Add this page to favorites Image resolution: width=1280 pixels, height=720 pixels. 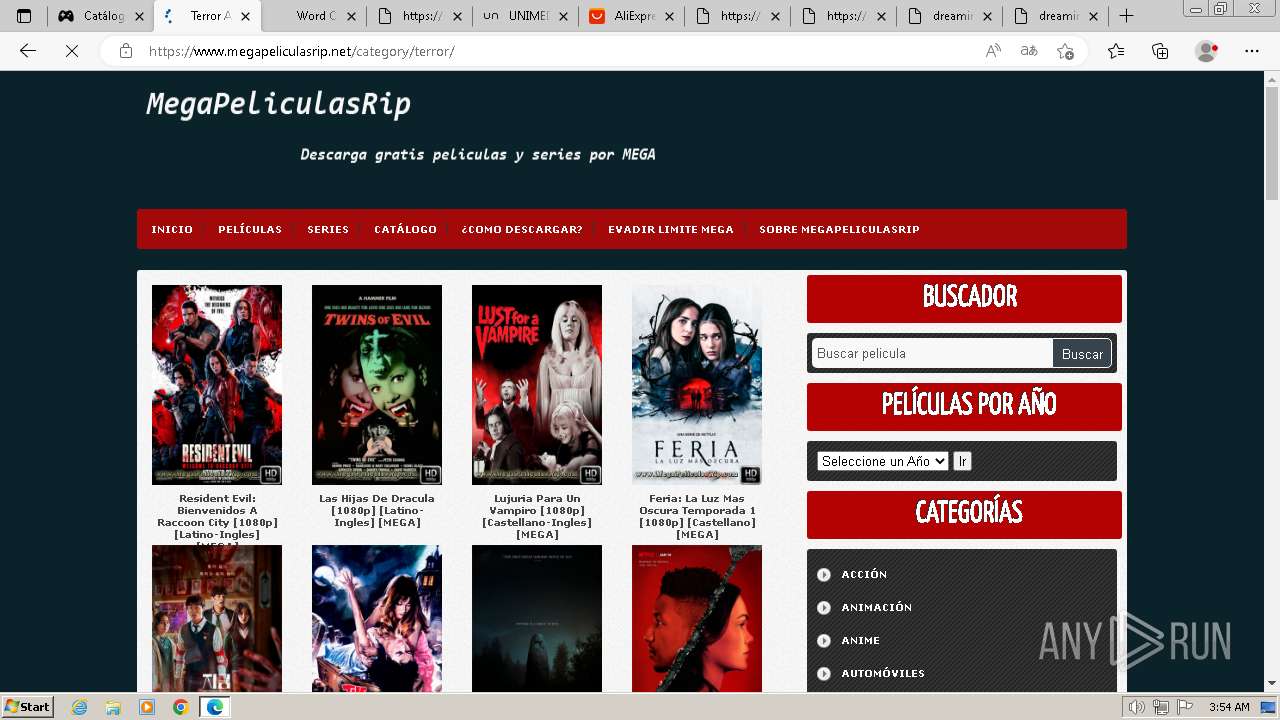pos(1065,51)
